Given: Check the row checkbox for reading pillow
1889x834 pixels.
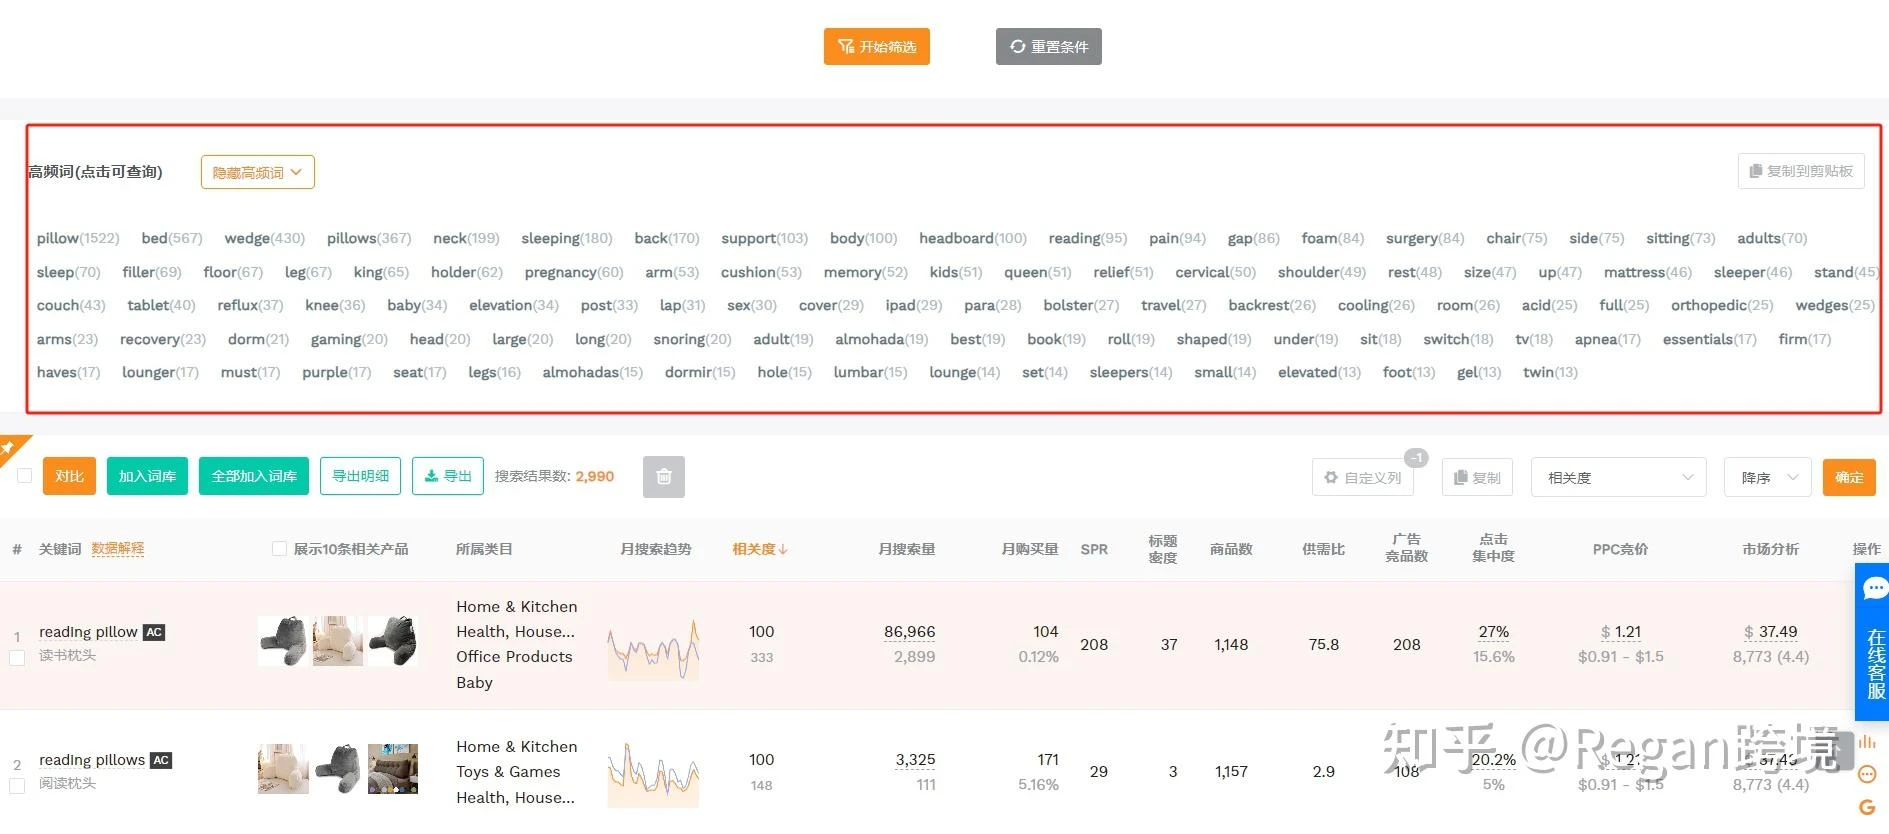Looking at the screenshot, I should (17, 658).
